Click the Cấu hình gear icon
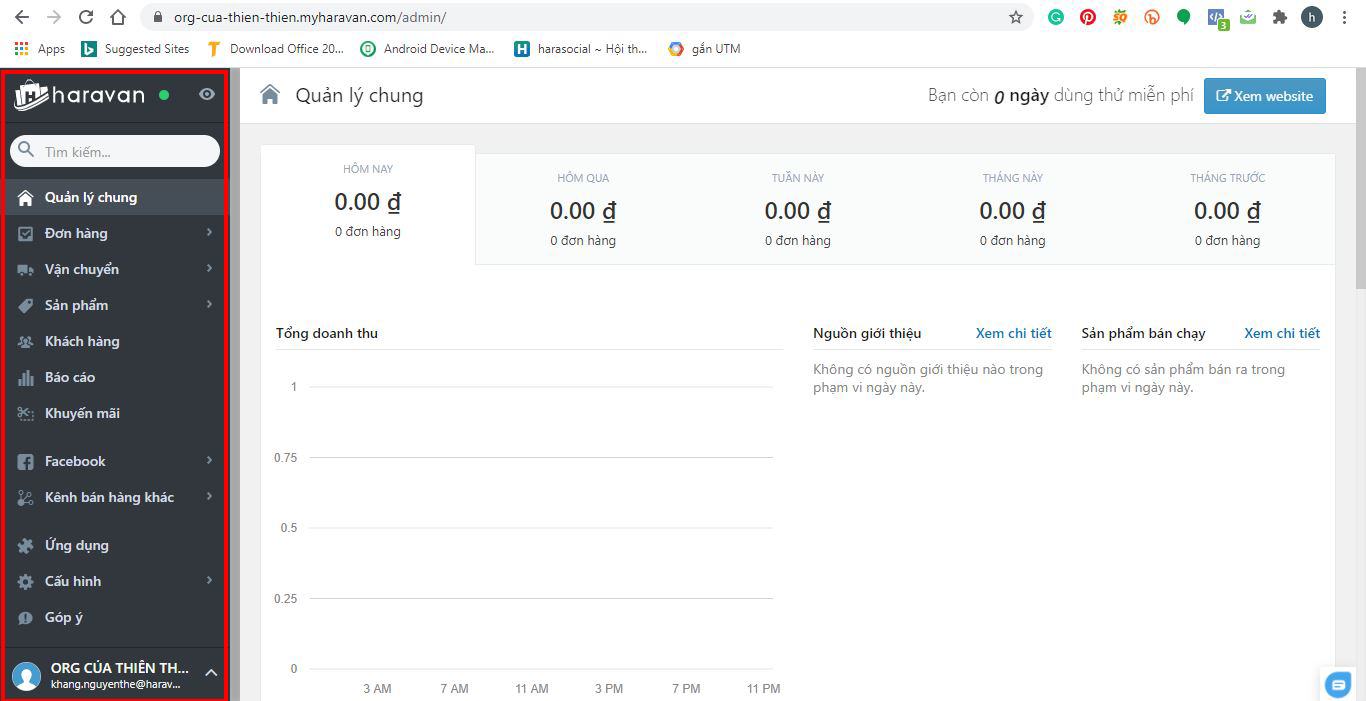Screen dimensions: 1366x701 point(26,581)
